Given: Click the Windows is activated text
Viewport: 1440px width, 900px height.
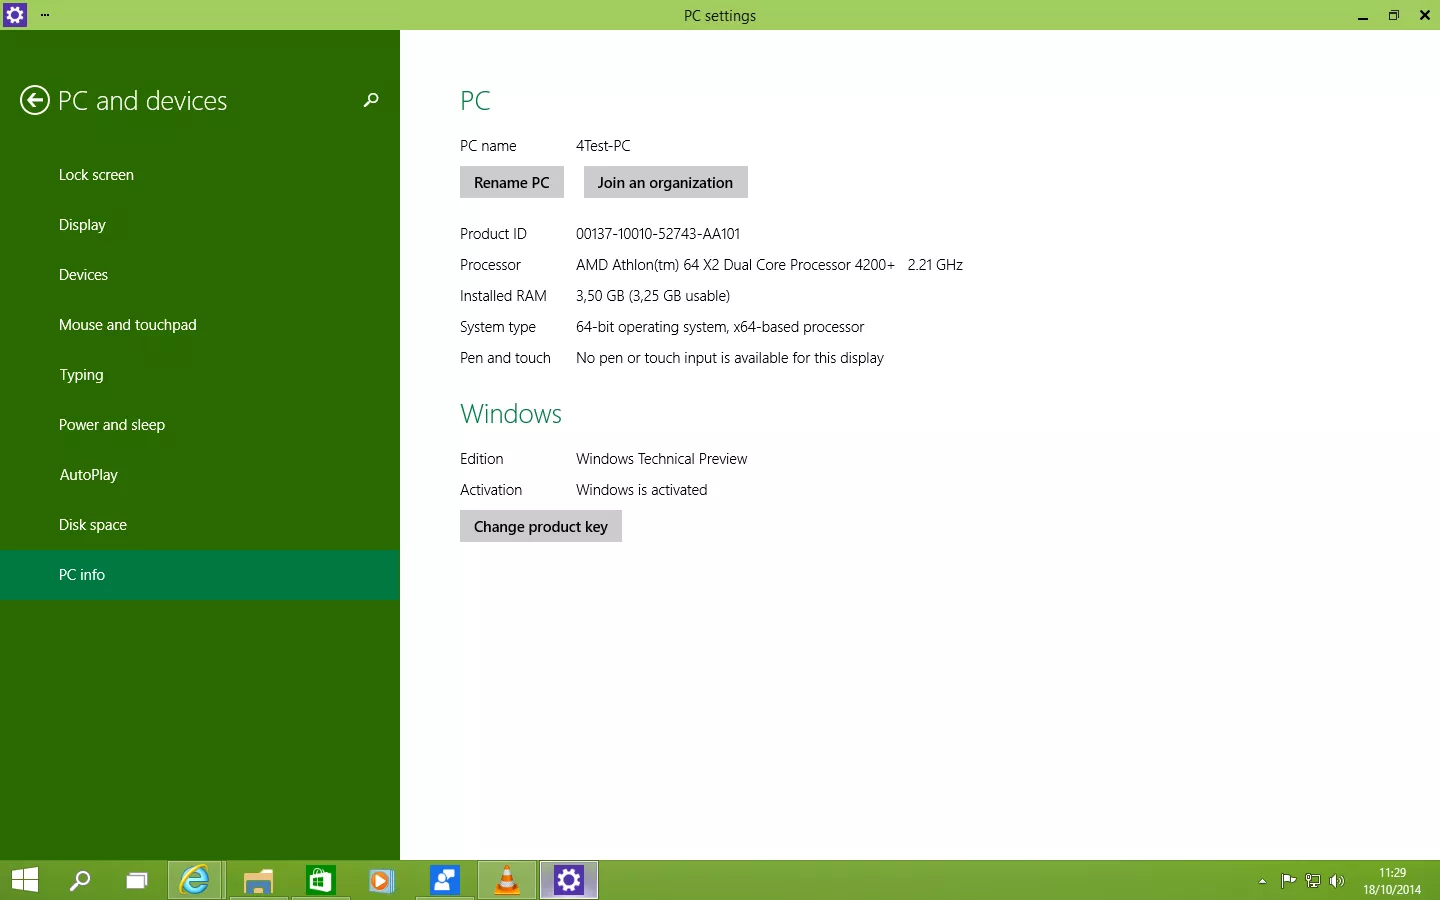Looking at the screenshot, I should point(642,490).
